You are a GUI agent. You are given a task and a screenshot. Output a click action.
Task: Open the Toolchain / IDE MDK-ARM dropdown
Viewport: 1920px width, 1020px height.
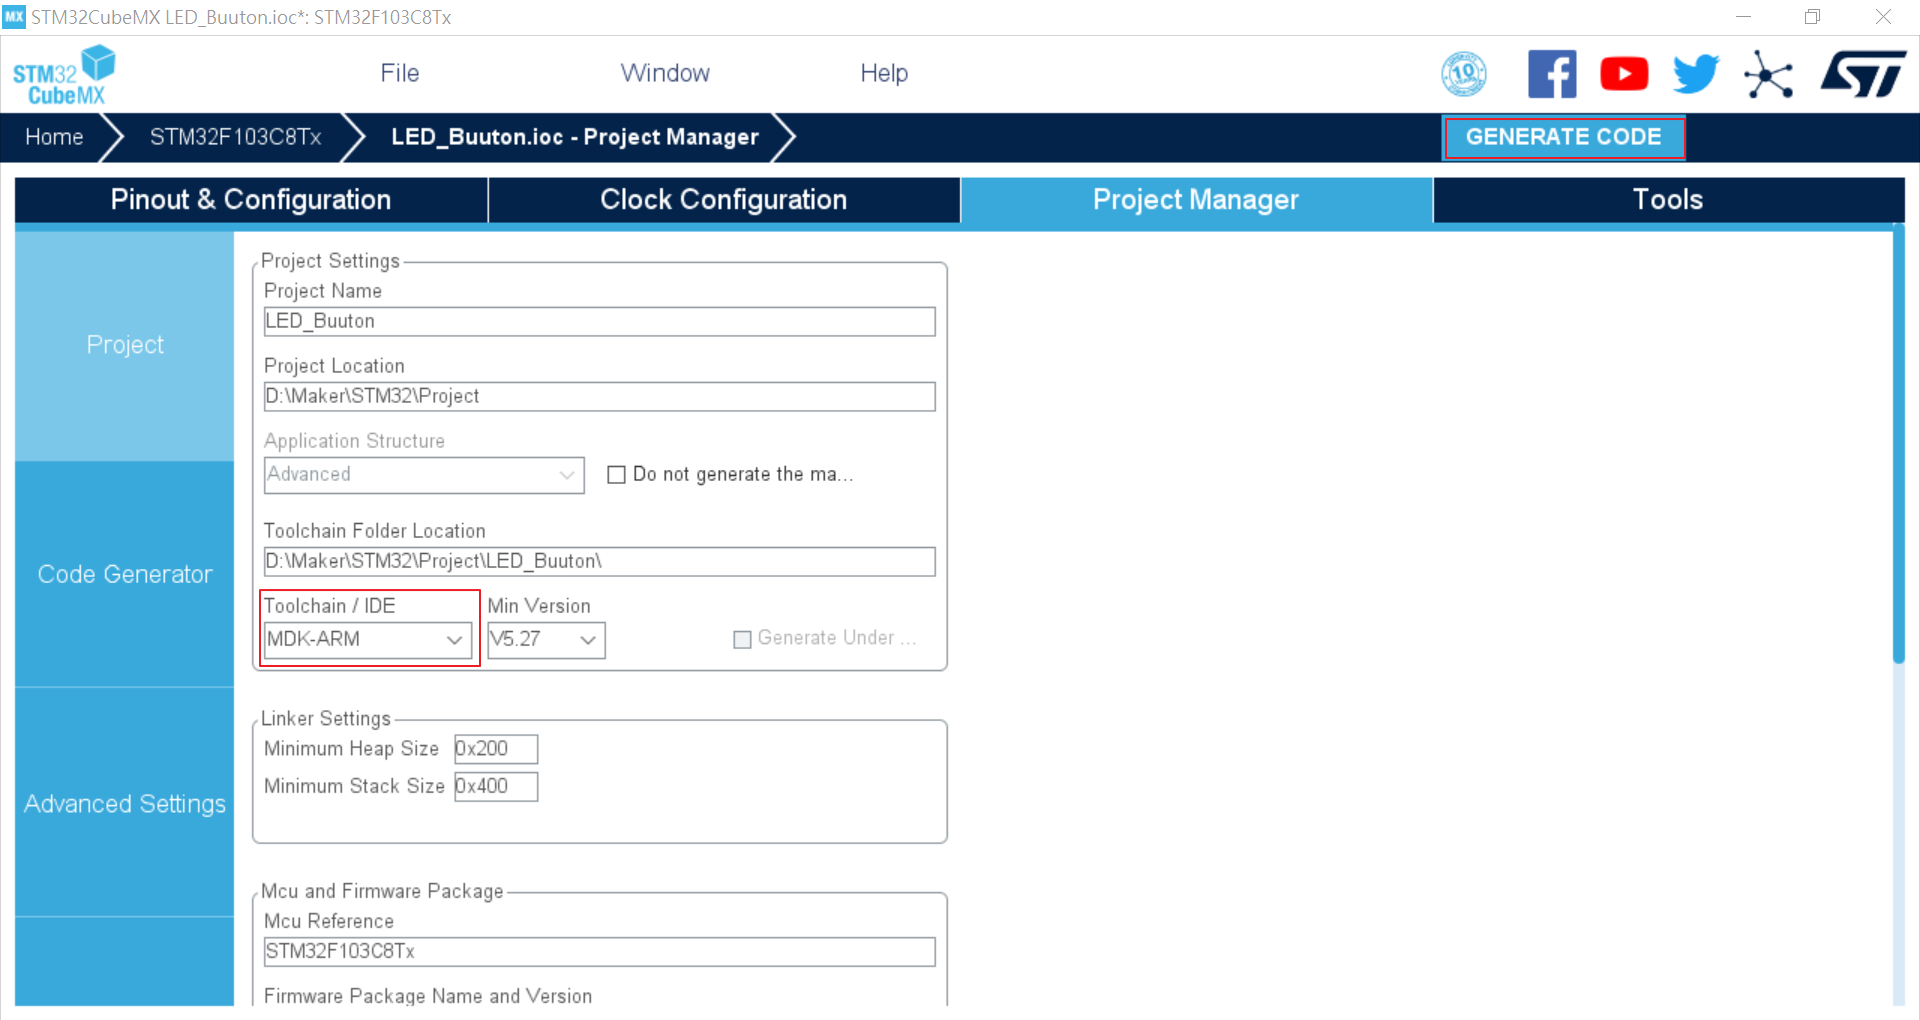pos(368,639)
